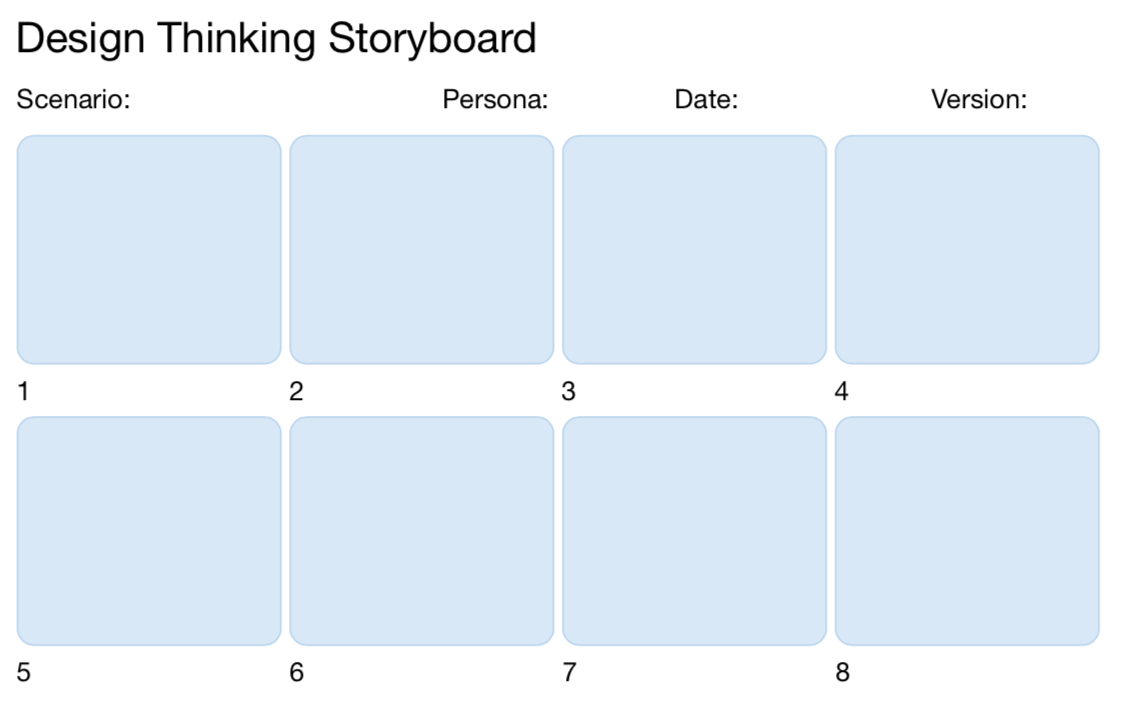Select storyboard panel 8
Screen dimensions: 1123x703
pos(968,531)
